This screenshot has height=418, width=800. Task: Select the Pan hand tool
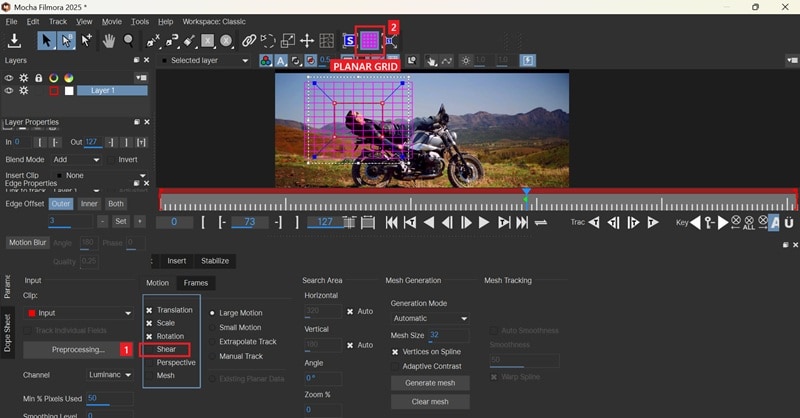(108, 41)
